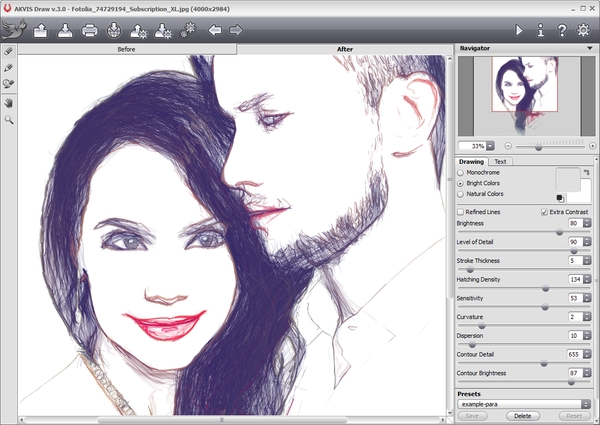The width and height of the screenshot is (600, 425).
Task: Click the save image icon
Action: [x=65, y=30]
